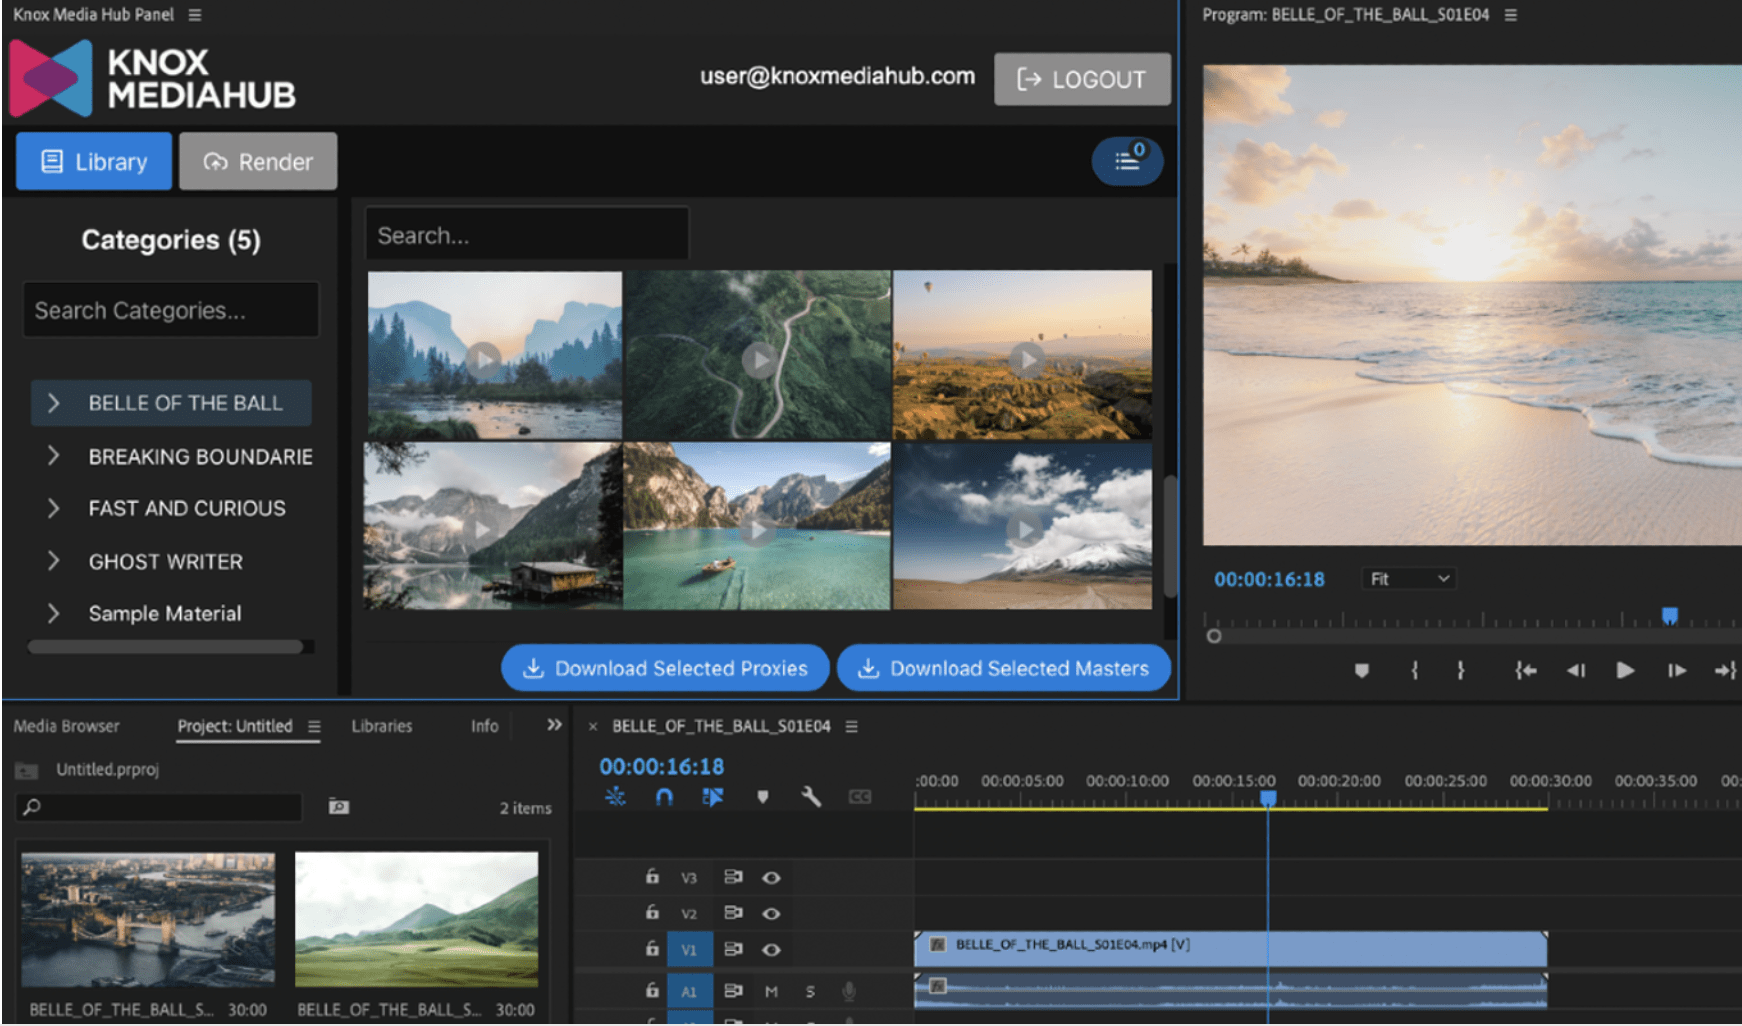Viewport: 1742px width, 1026px height.
Task: Play the Program monitor
Action: coord(1625,671)
